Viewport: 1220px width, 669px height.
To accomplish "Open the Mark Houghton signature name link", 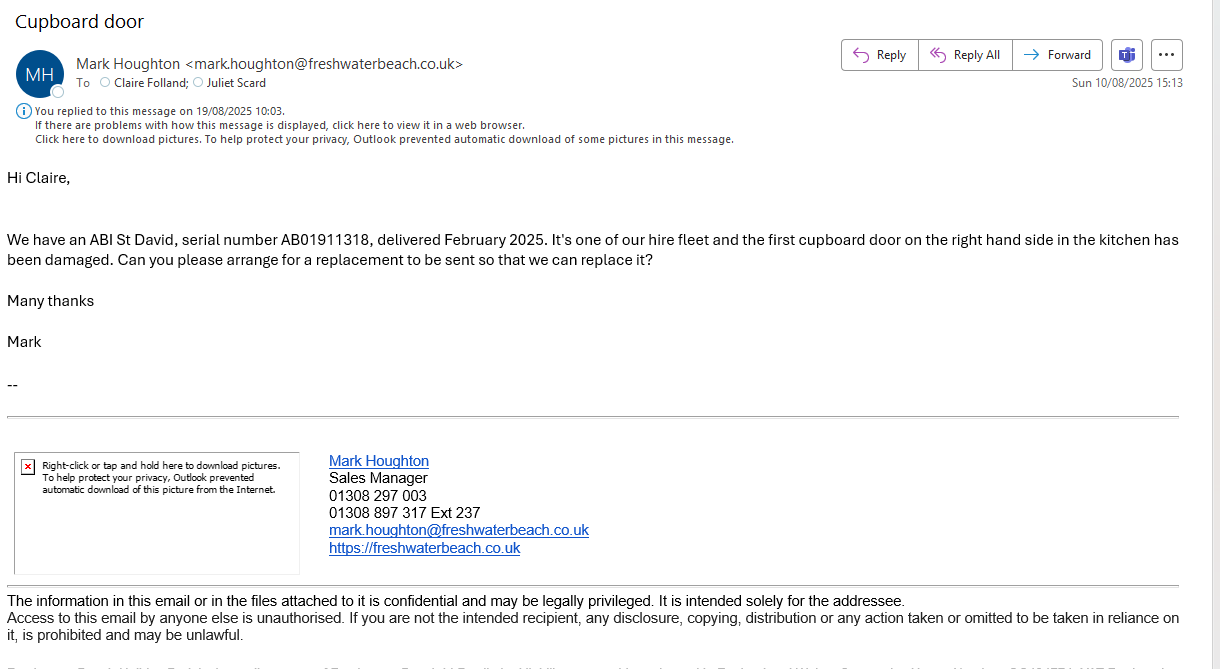I will [378, 461].
